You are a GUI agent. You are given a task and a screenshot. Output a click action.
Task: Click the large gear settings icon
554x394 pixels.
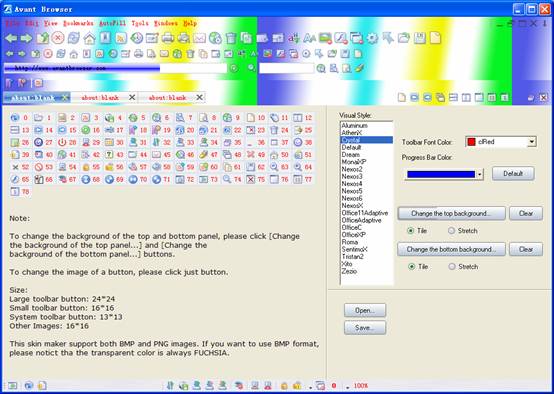(x=372, y=38)
